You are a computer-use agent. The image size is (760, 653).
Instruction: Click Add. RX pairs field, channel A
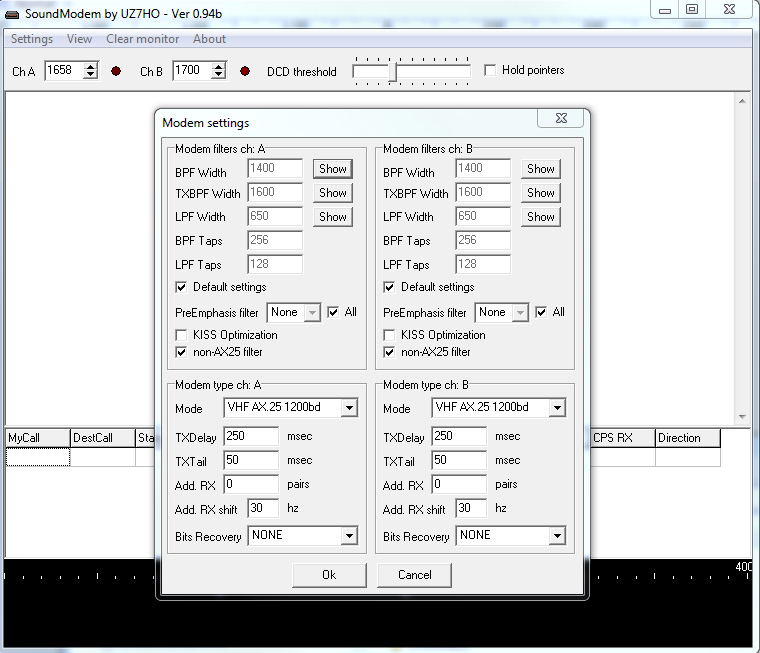251,484
